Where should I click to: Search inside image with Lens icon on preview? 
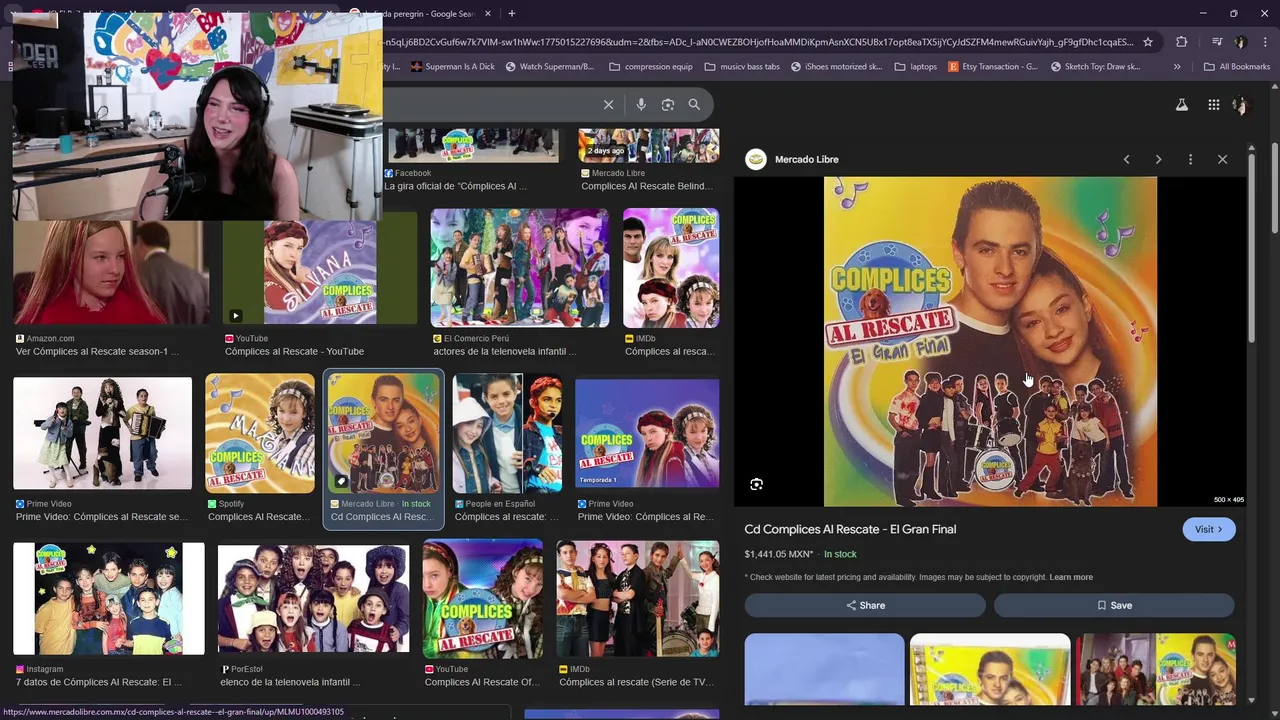pos(756,484)
